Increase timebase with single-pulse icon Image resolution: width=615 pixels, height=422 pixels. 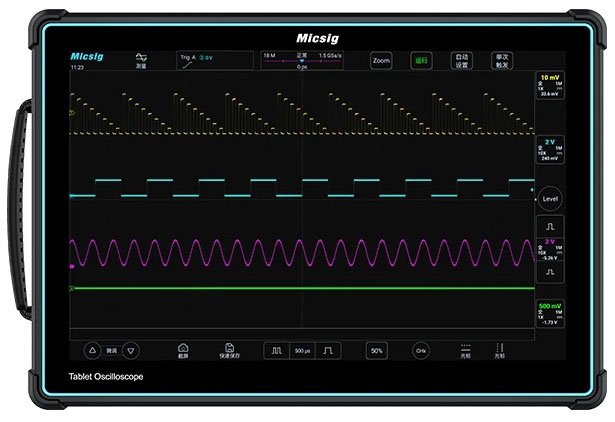[330, 351]
